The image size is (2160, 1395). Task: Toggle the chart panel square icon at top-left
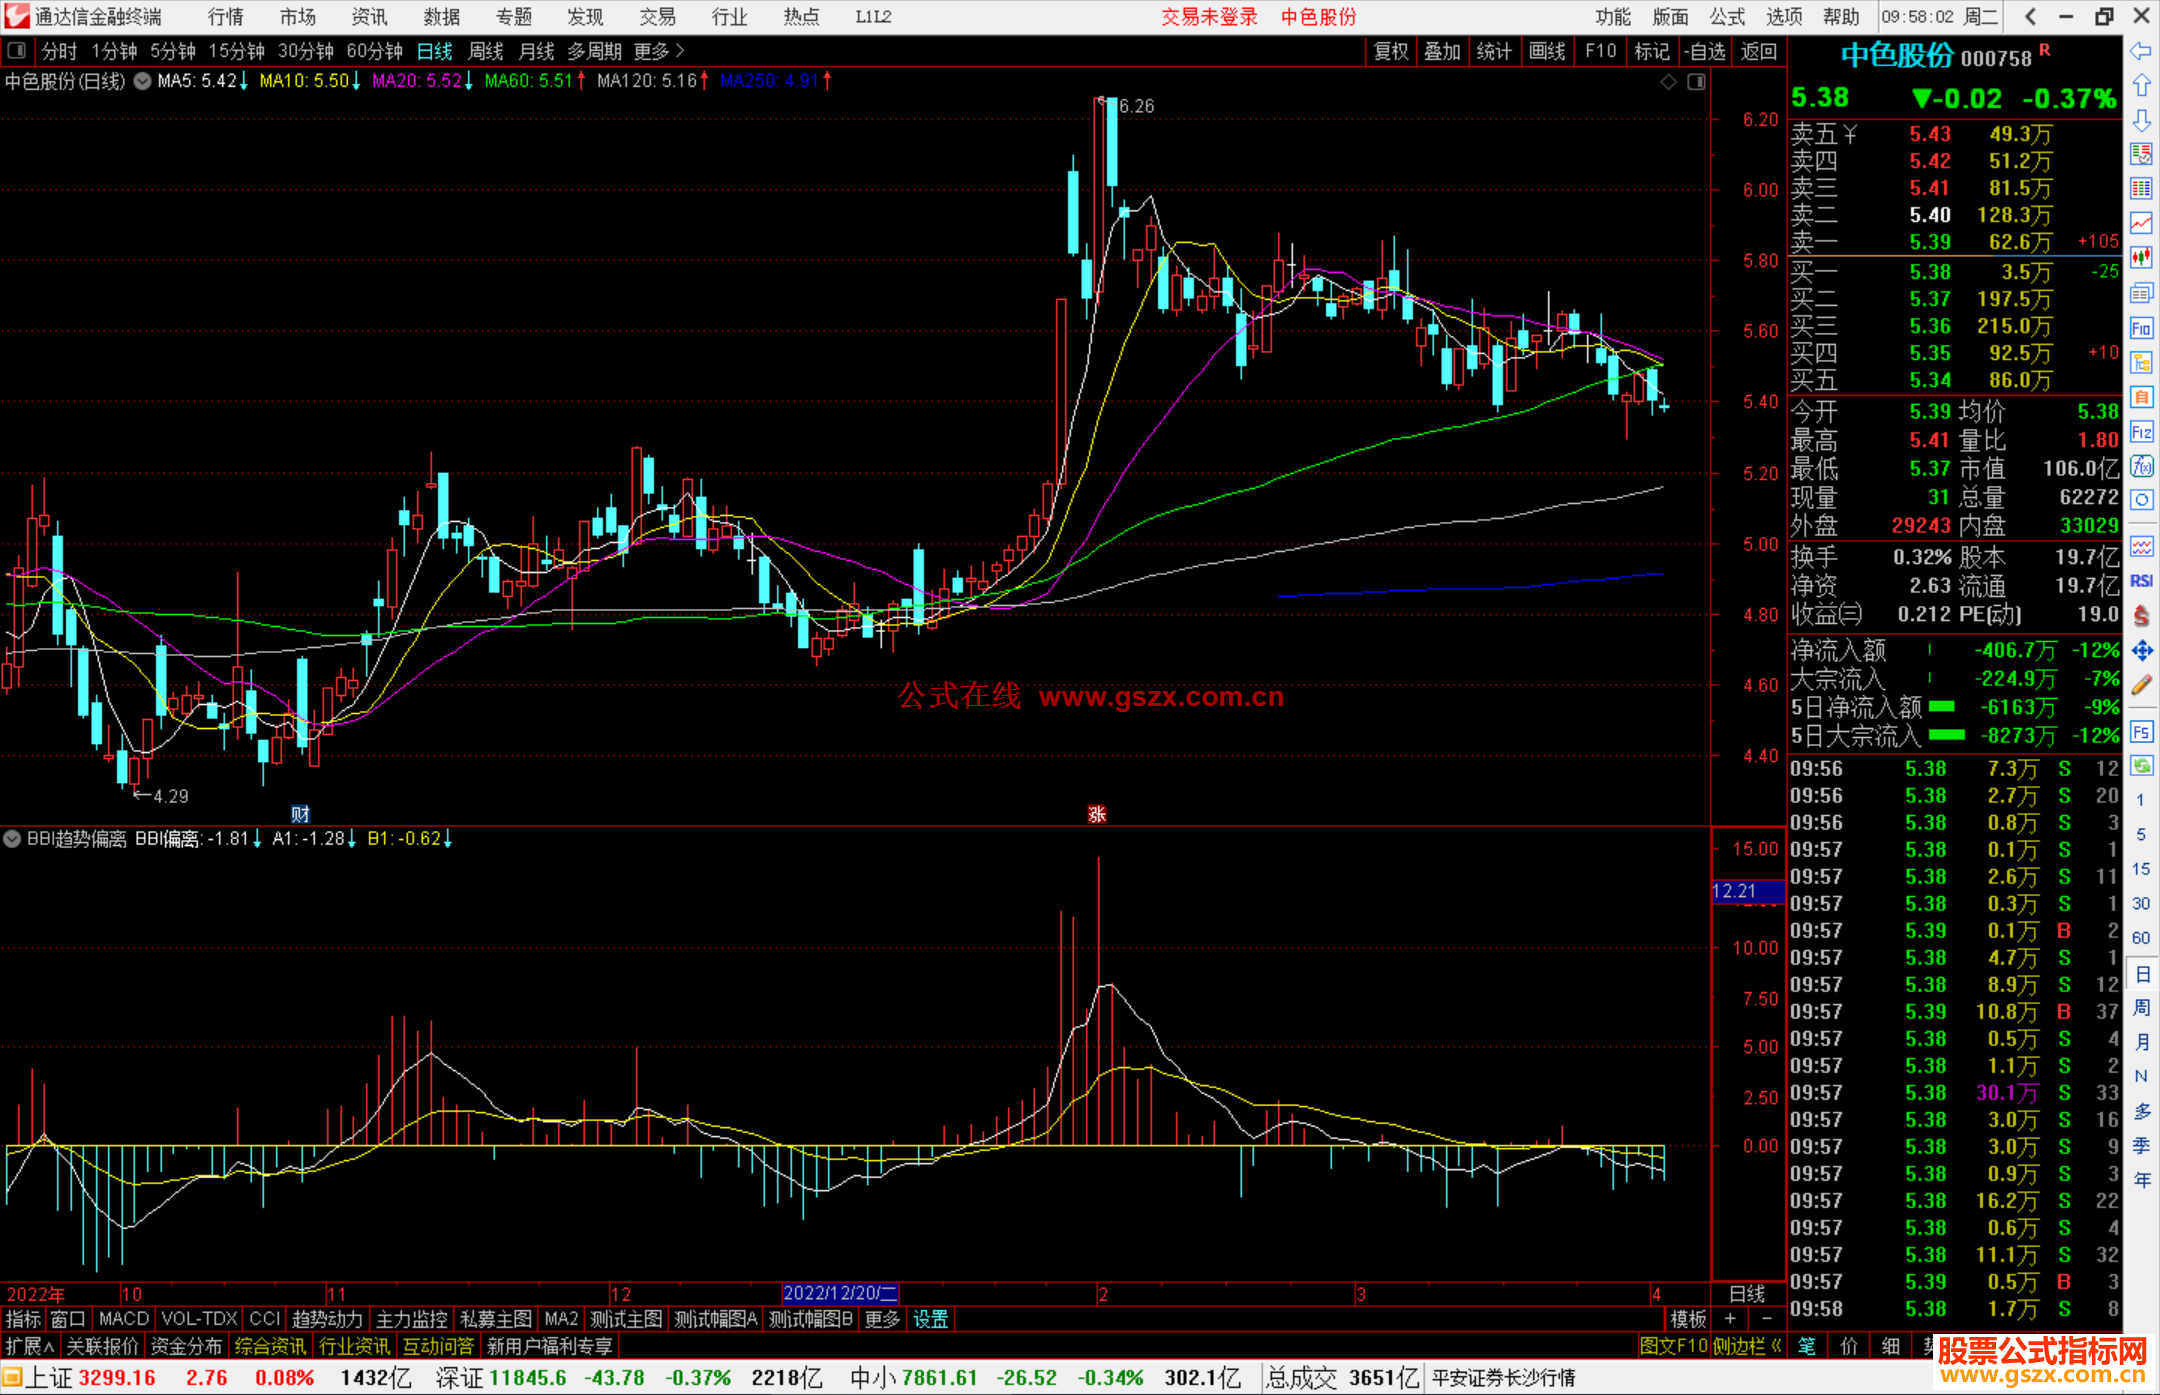pyautogui.click(x=16, y=51)
